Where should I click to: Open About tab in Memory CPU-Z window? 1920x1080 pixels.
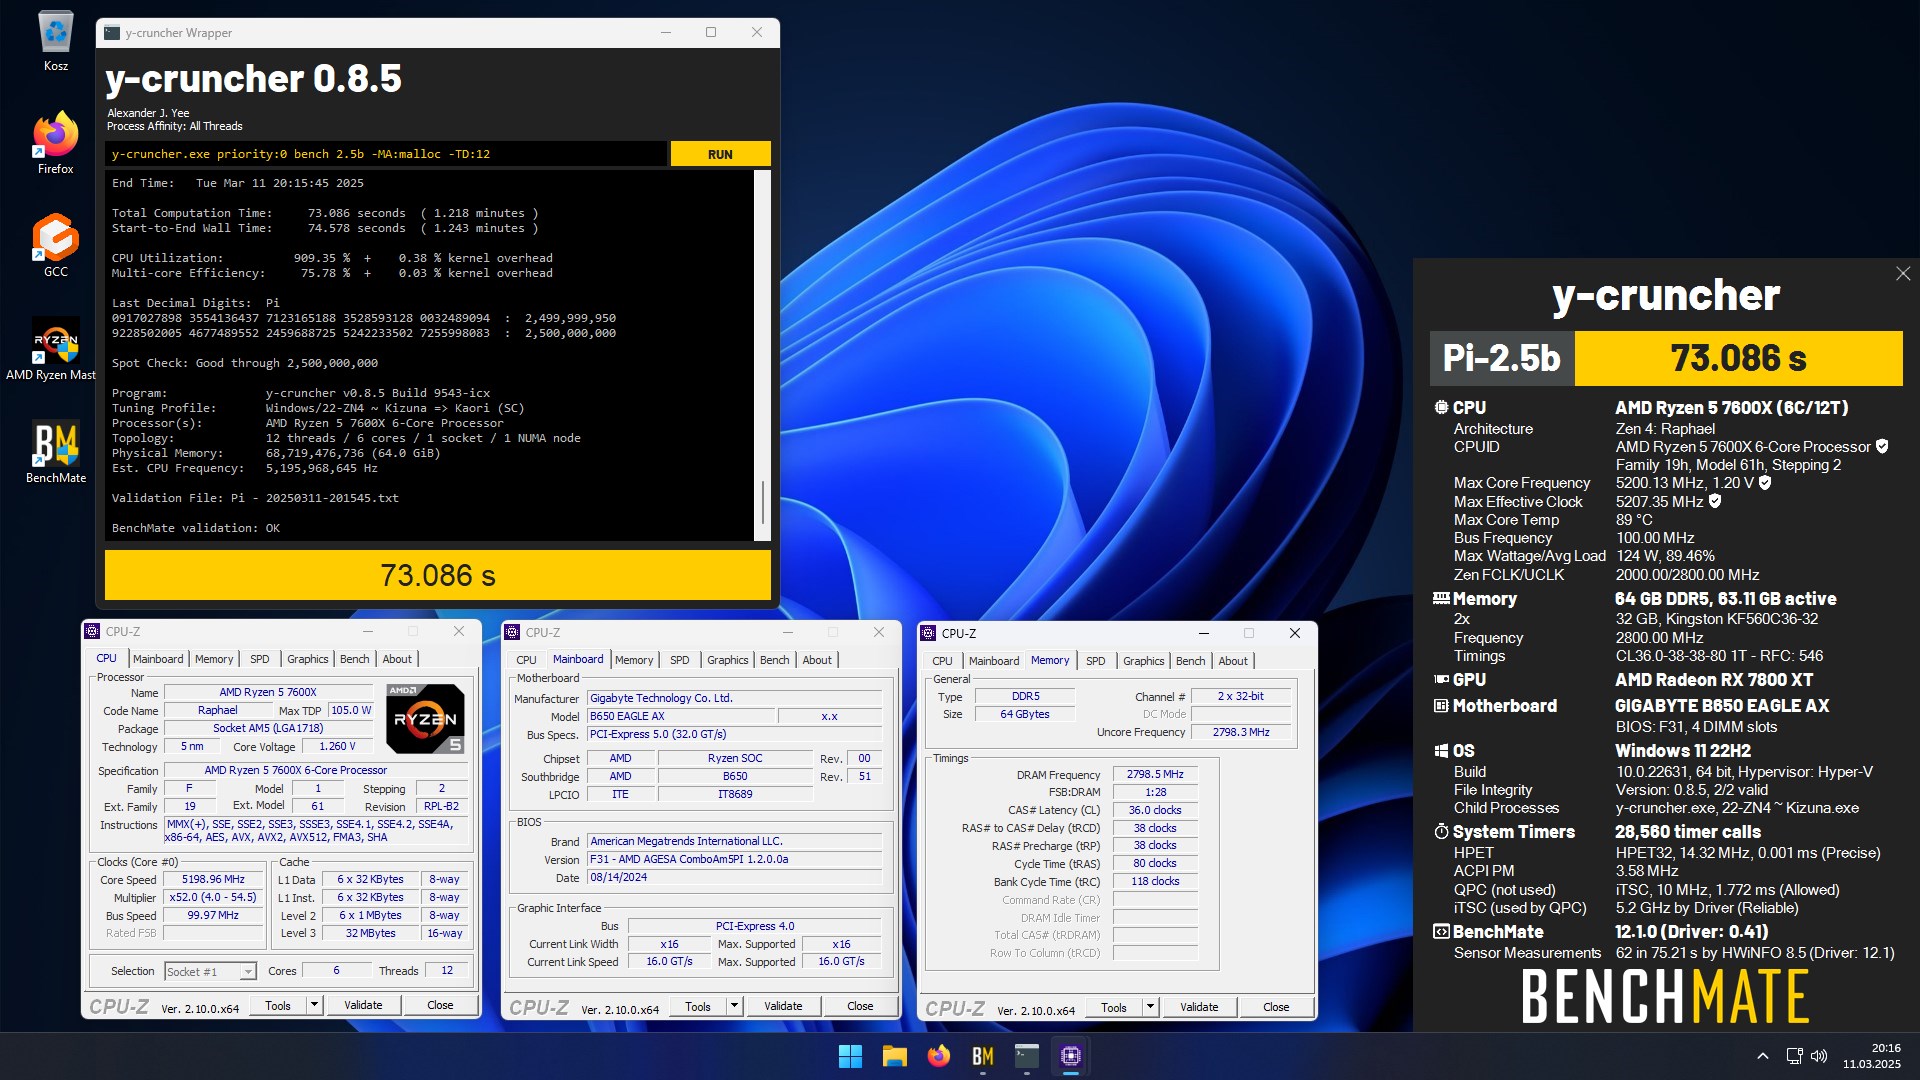click(x=1233, y=661)
